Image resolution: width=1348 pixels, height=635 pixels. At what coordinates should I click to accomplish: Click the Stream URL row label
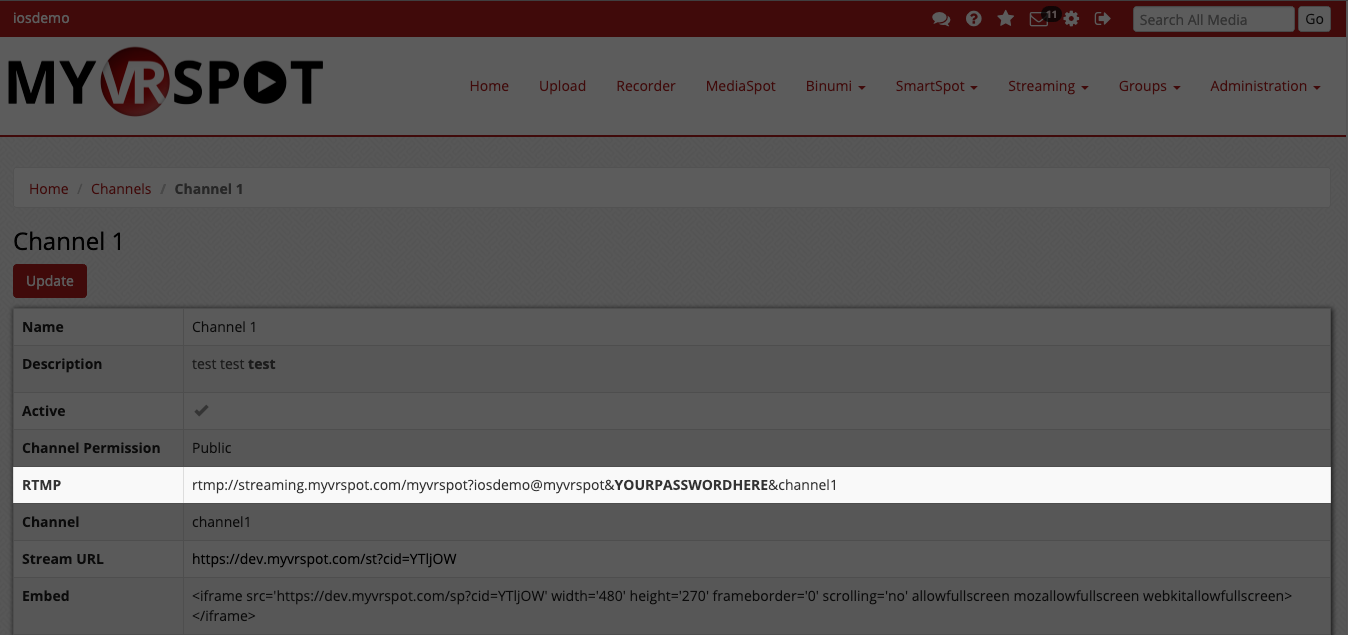point(63,559)
